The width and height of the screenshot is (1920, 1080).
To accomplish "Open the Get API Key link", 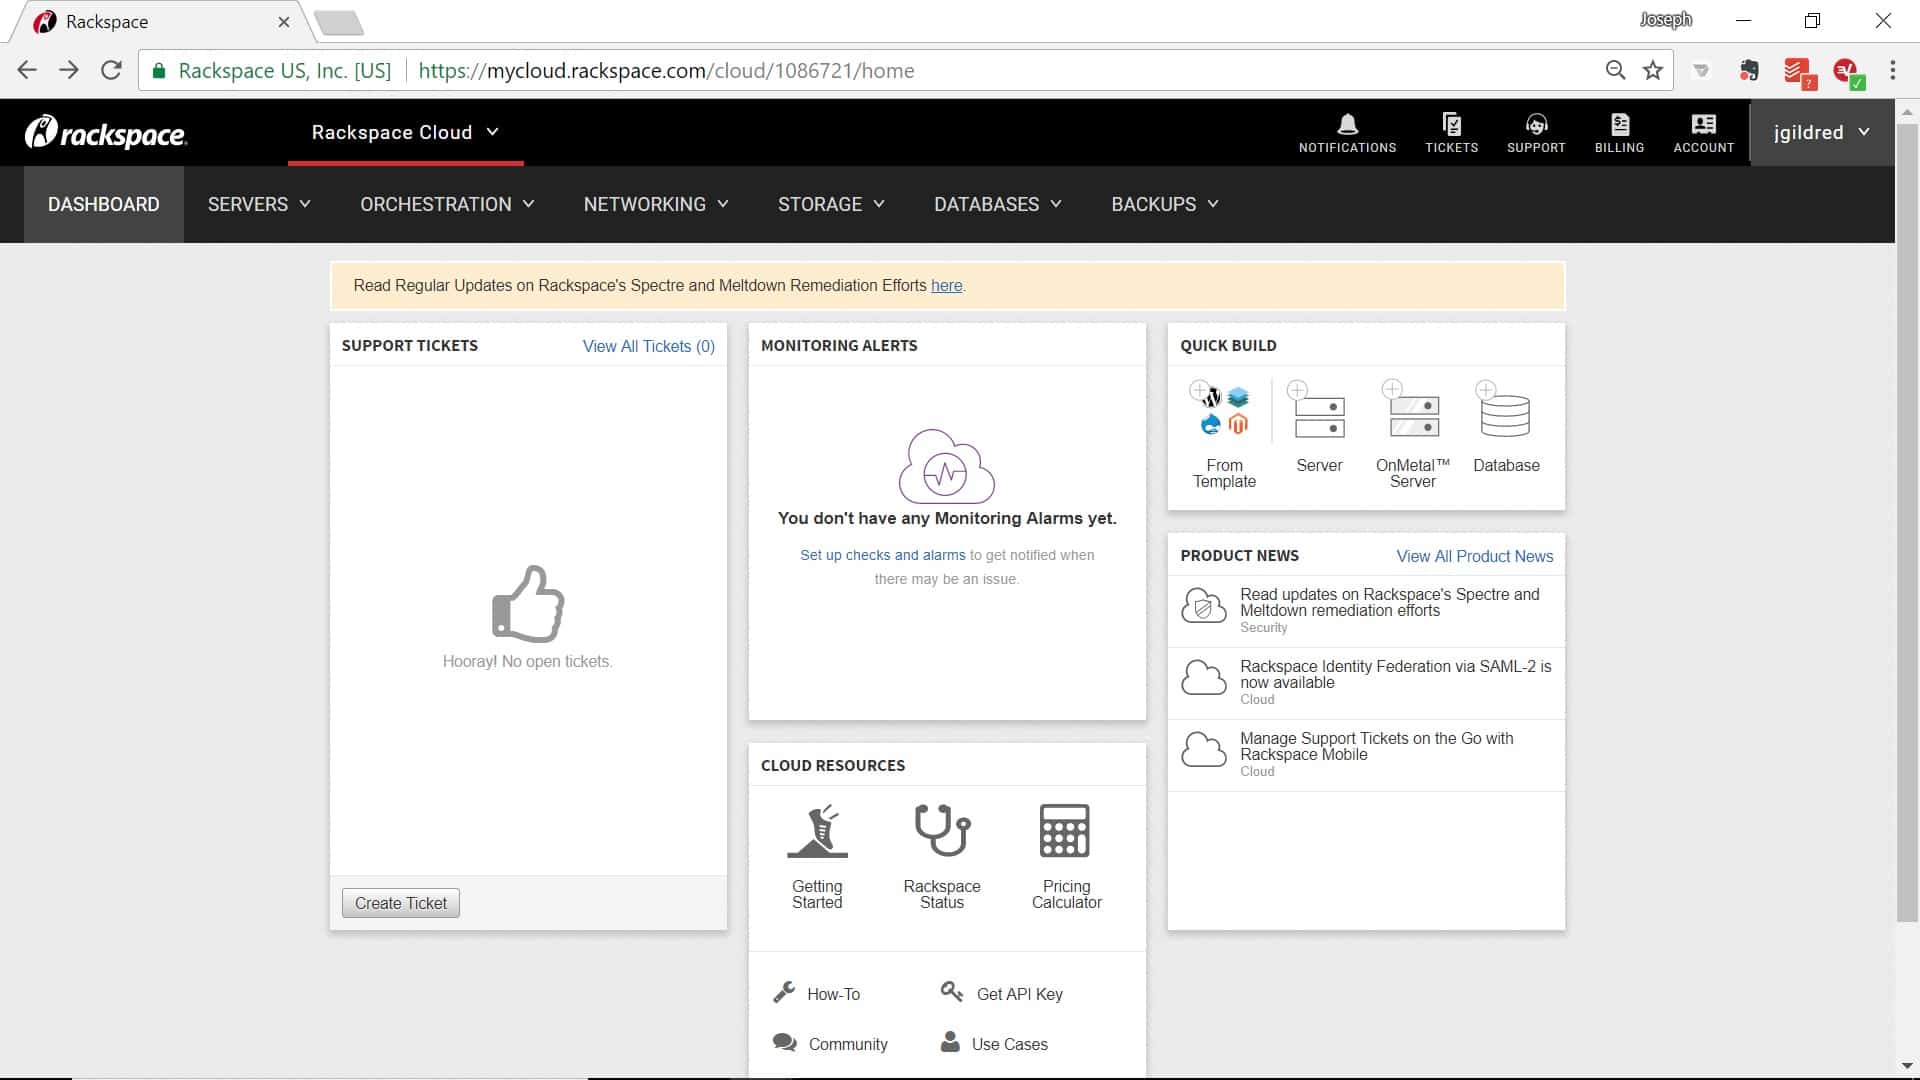I will click(x=1002, y=993).
